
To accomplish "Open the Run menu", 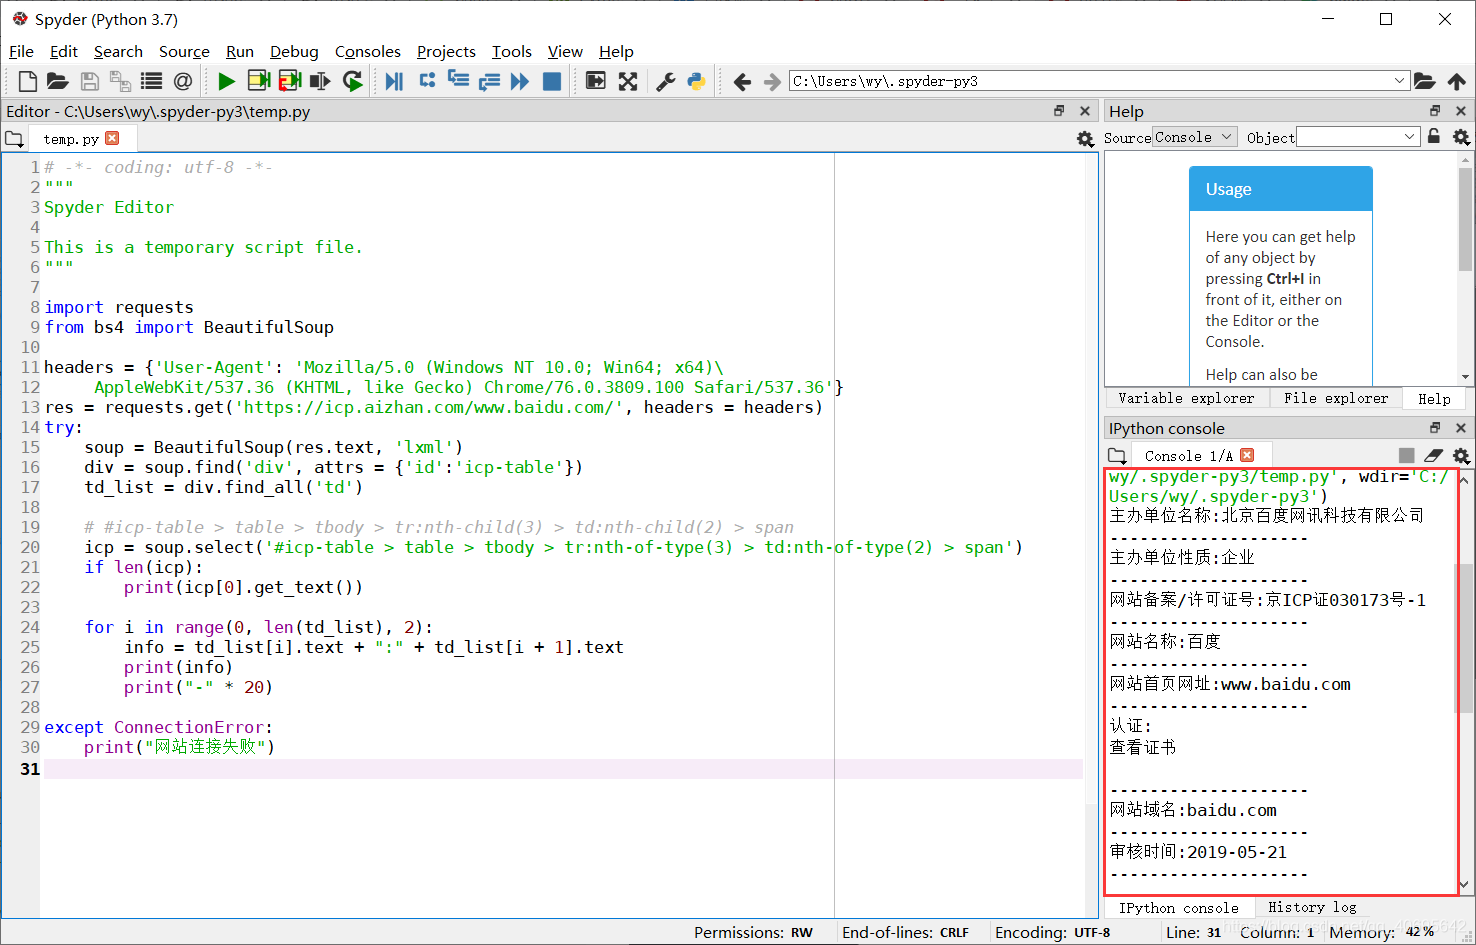I will coord(240,51).
